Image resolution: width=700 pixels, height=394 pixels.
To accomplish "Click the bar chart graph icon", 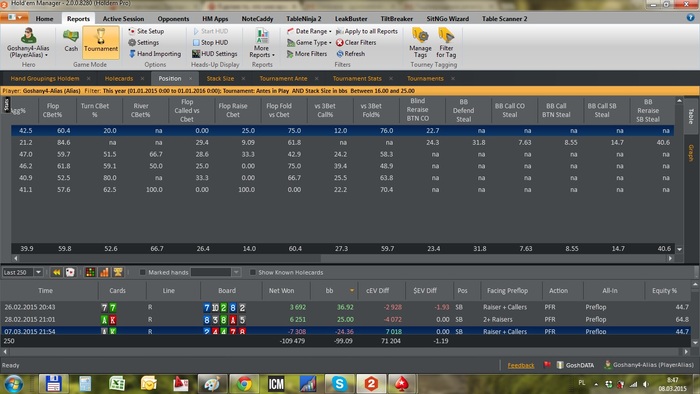I will [x=104, y=272].
